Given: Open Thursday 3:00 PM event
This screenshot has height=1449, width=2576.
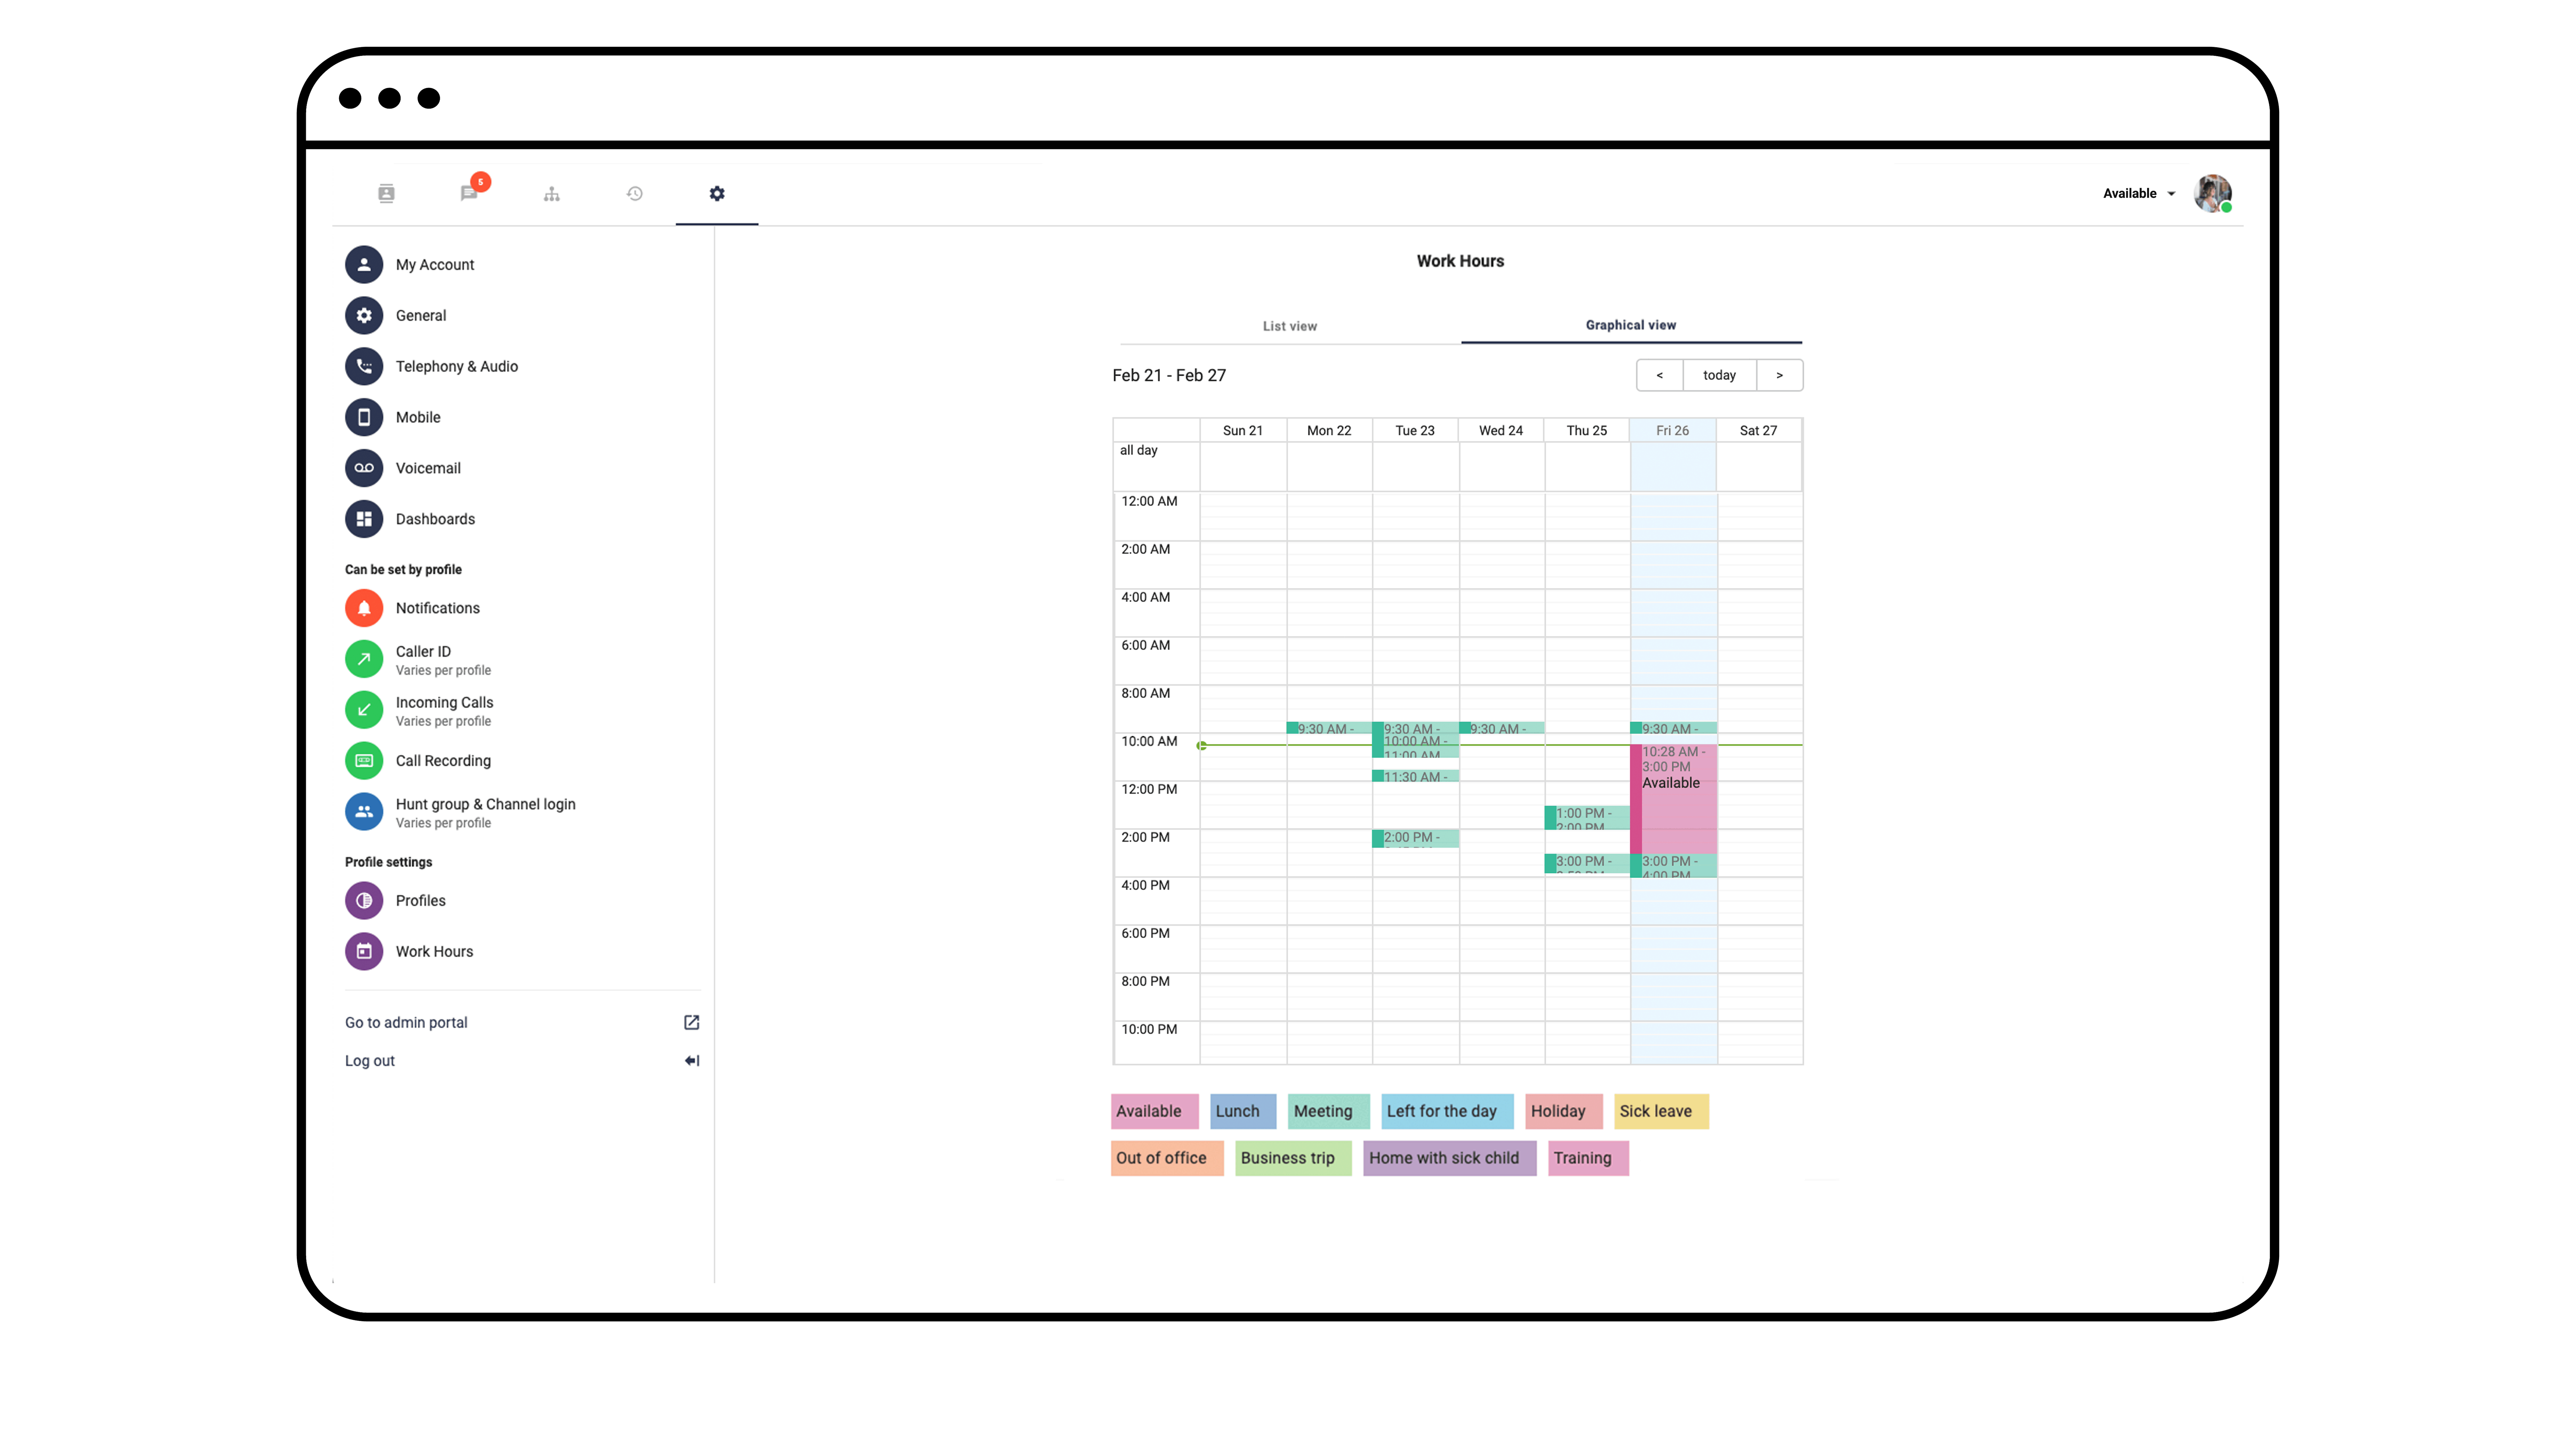Looking at the screenshot, I should pos(1587,864).
